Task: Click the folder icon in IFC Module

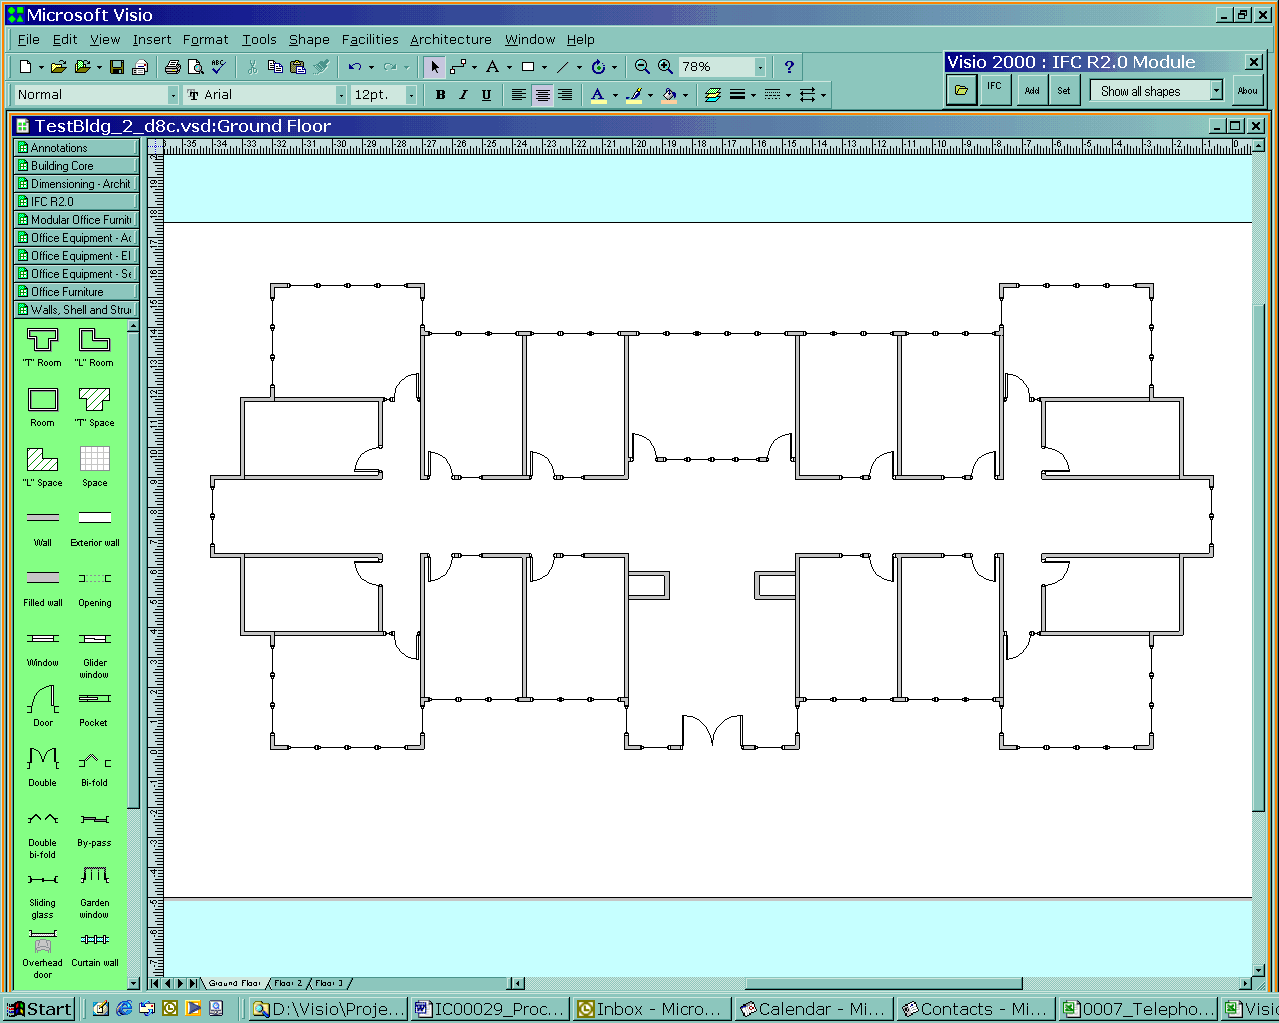Action: (x=961, y=91)
